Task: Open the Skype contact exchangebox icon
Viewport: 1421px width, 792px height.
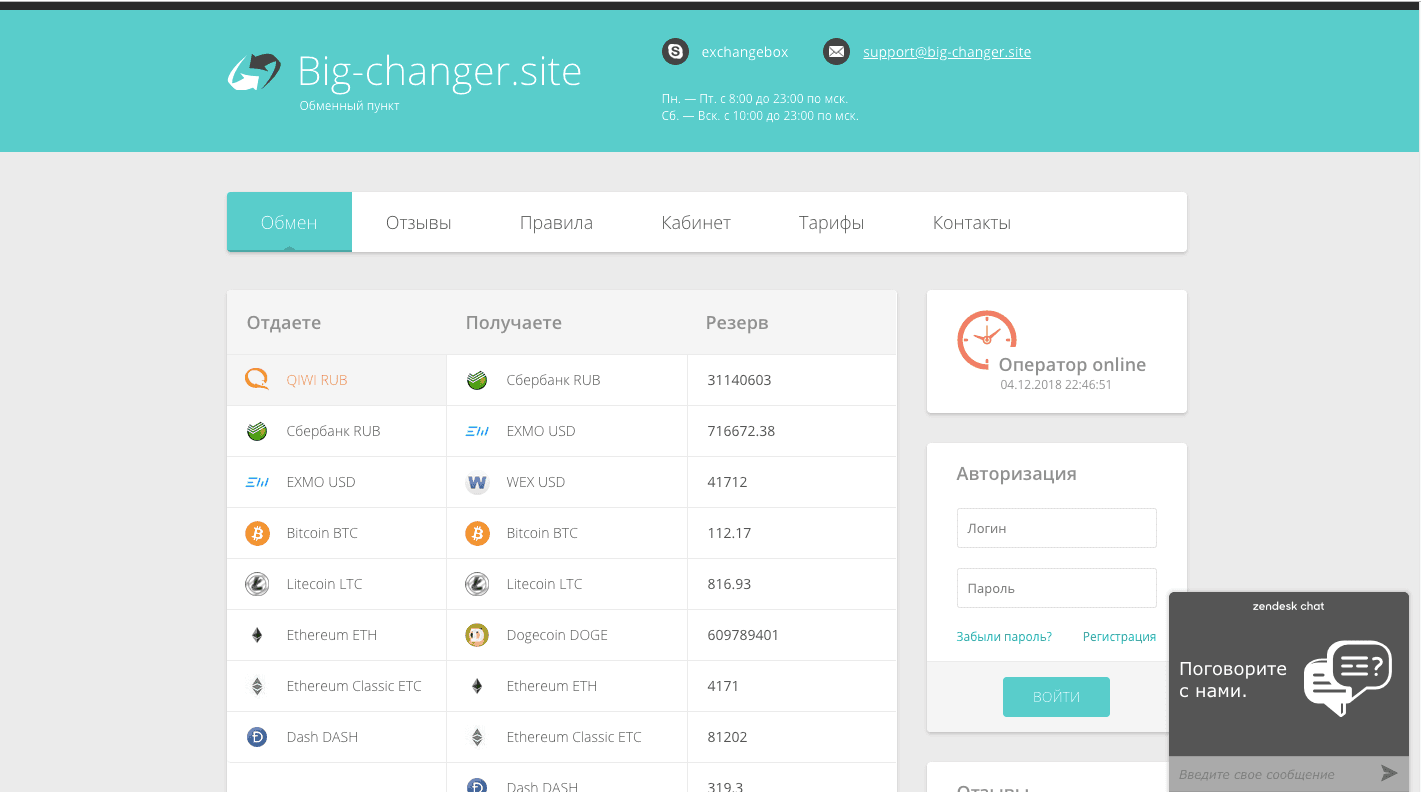Action: [x=675, y=51]
